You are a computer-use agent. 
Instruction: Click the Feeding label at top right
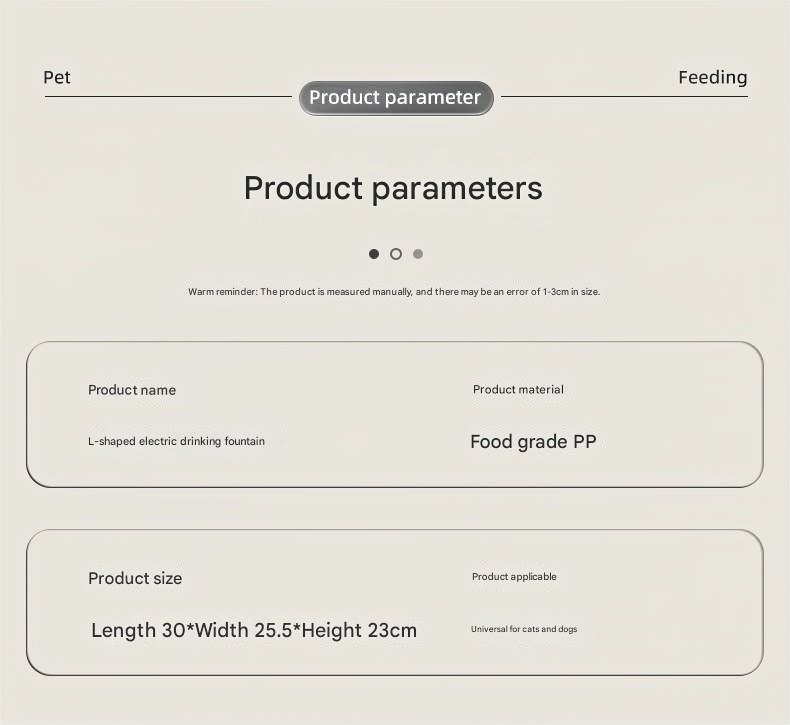click(712, 78)
